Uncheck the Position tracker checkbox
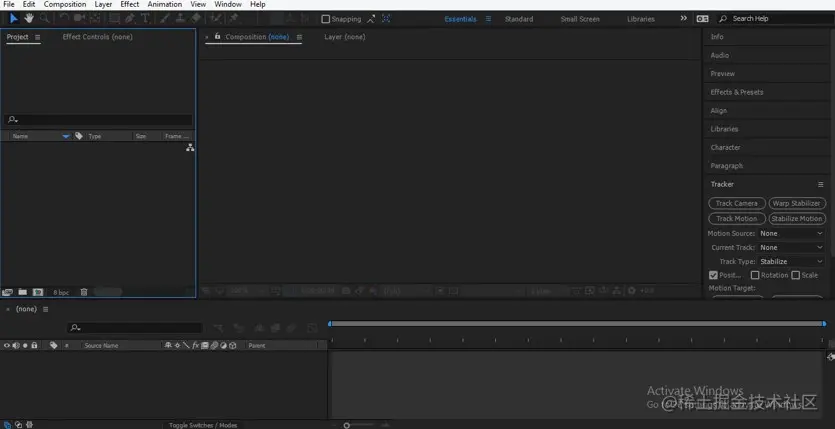 [714, 275]
